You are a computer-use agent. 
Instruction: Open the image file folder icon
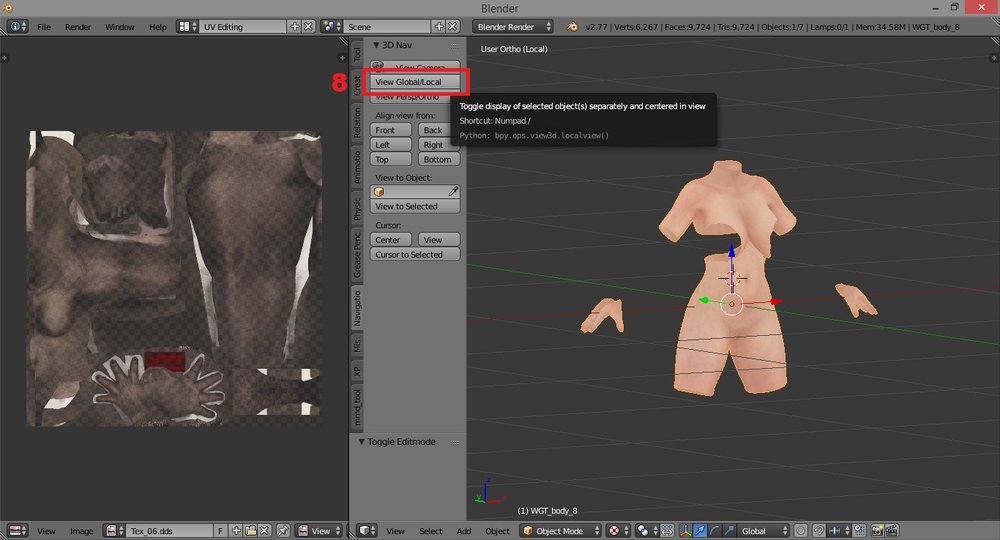tap(251, 530)
